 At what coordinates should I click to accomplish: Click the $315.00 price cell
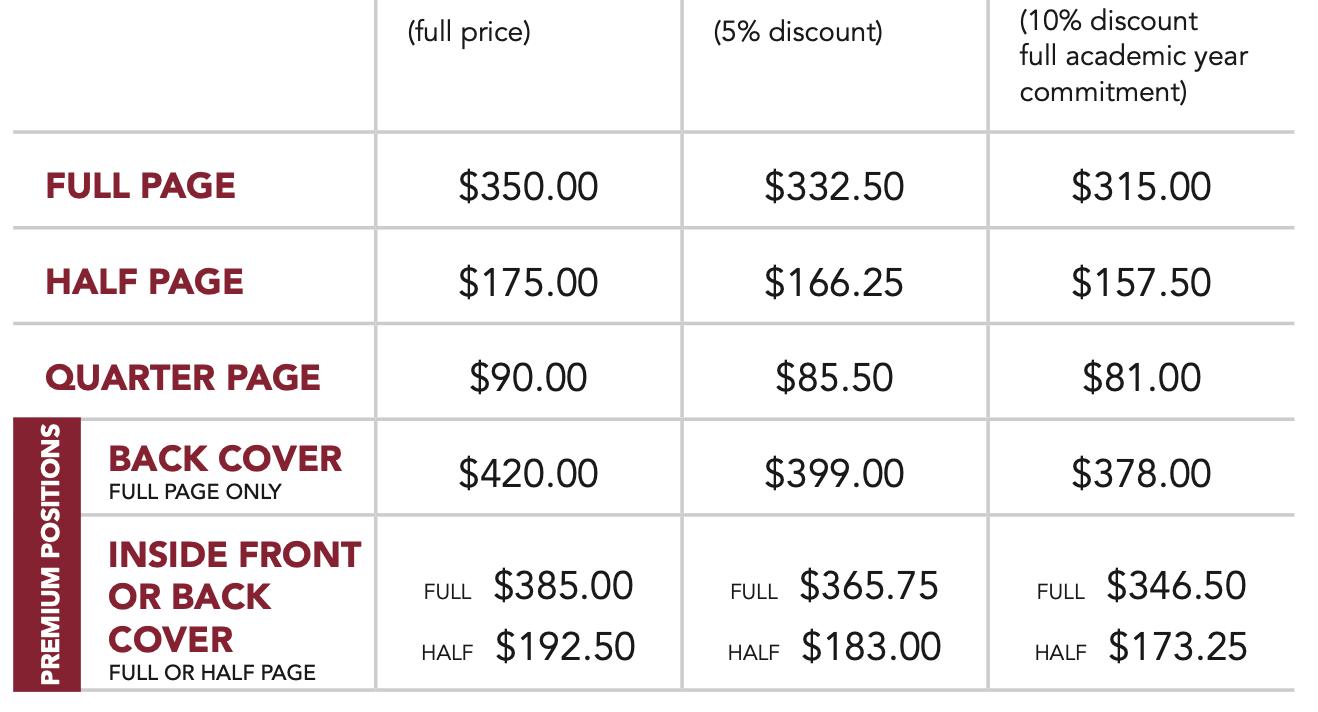(1141, 187)
